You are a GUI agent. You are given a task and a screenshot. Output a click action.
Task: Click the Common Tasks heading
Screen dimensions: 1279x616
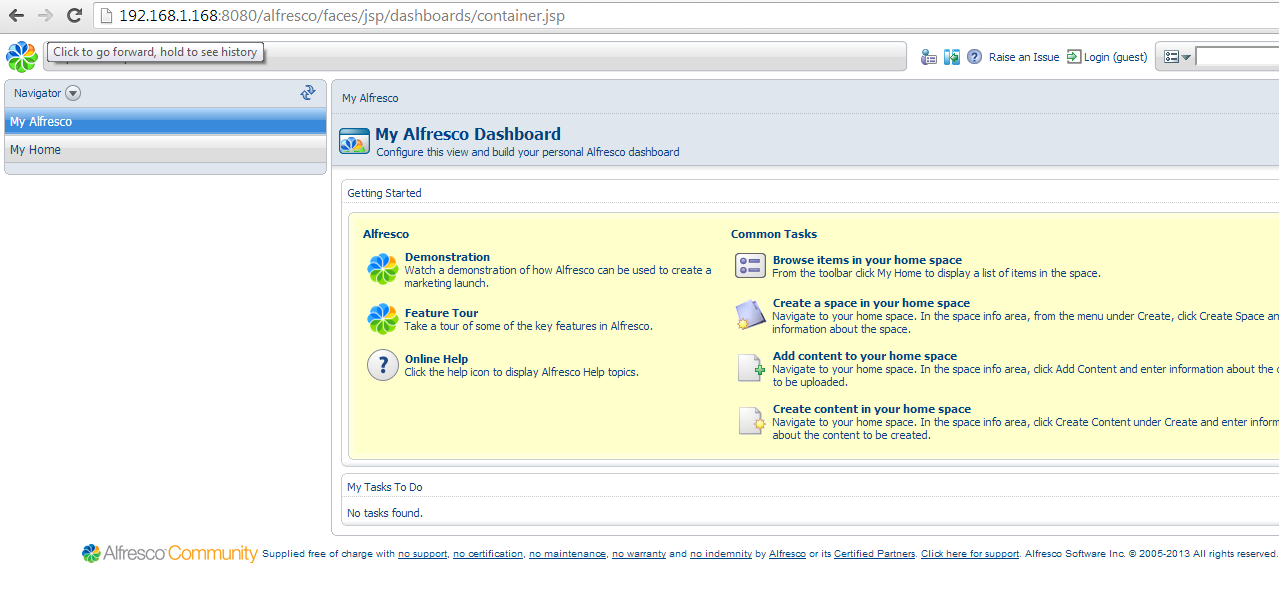(774, 234)
